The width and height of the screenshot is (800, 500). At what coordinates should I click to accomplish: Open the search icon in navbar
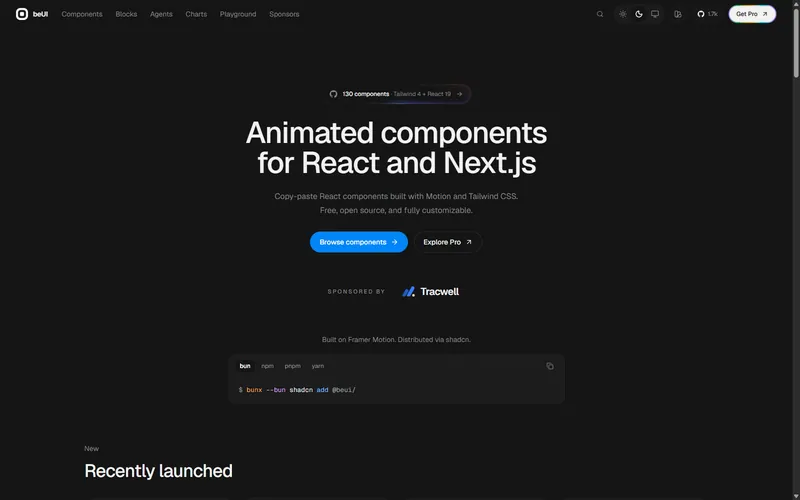point(600,14)
